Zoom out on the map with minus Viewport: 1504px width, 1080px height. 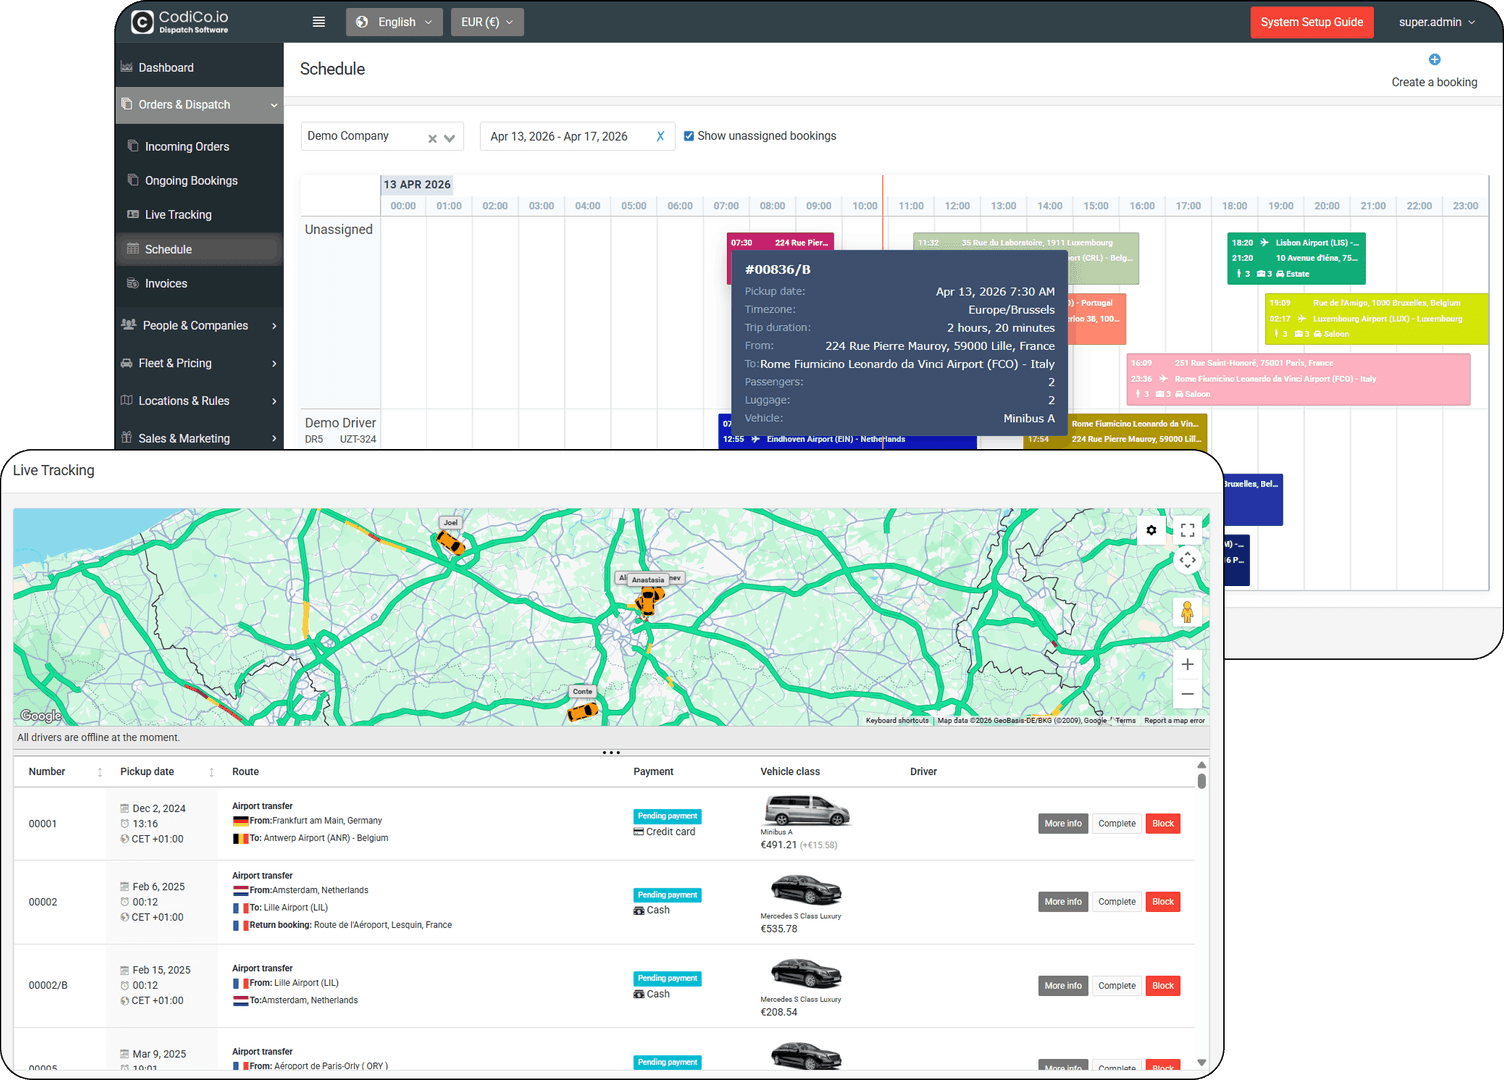(1187, 694)
